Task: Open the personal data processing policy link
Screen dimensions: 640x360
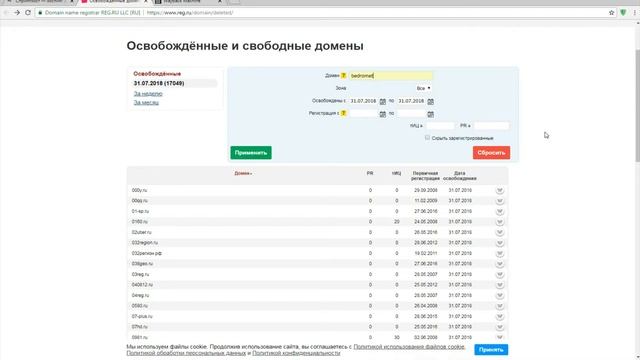Action: [x=186, y=353]
